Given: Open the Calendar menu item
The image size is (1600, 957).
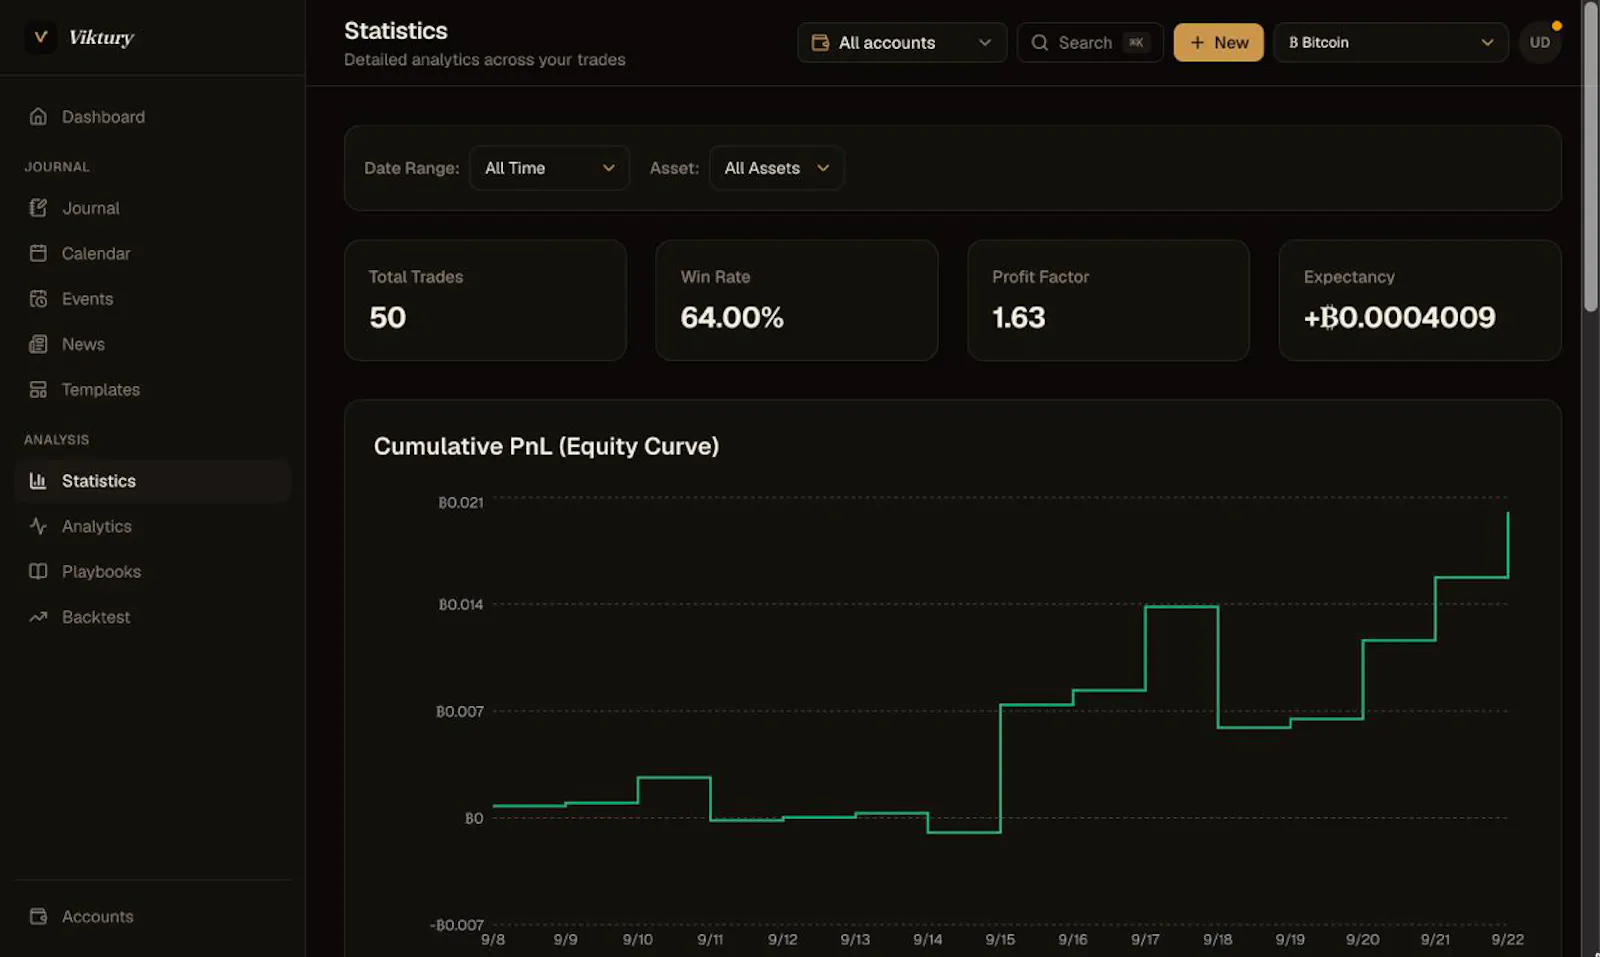Looking at the screenshot, I should (x=153, y=254).
